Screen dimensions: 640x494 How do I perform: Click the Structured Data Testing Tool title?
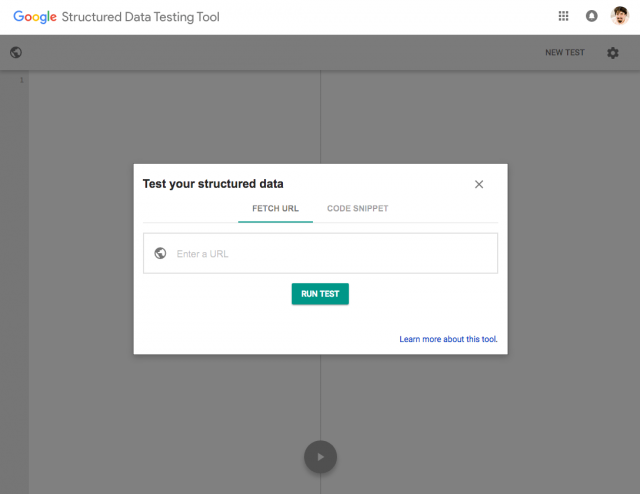pyautogui.click(x=140, y=17)
